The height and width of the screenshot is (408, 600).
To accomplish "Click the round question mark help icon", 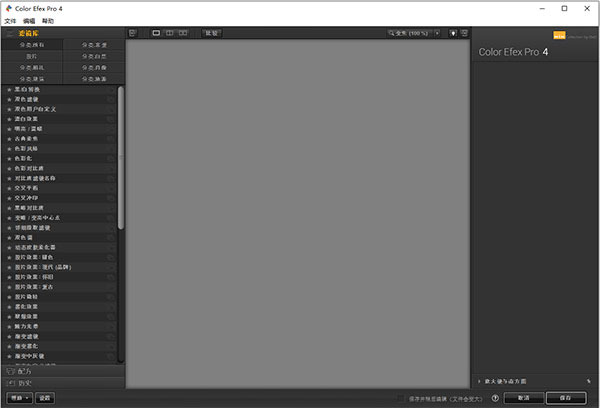I will (495, 398).
